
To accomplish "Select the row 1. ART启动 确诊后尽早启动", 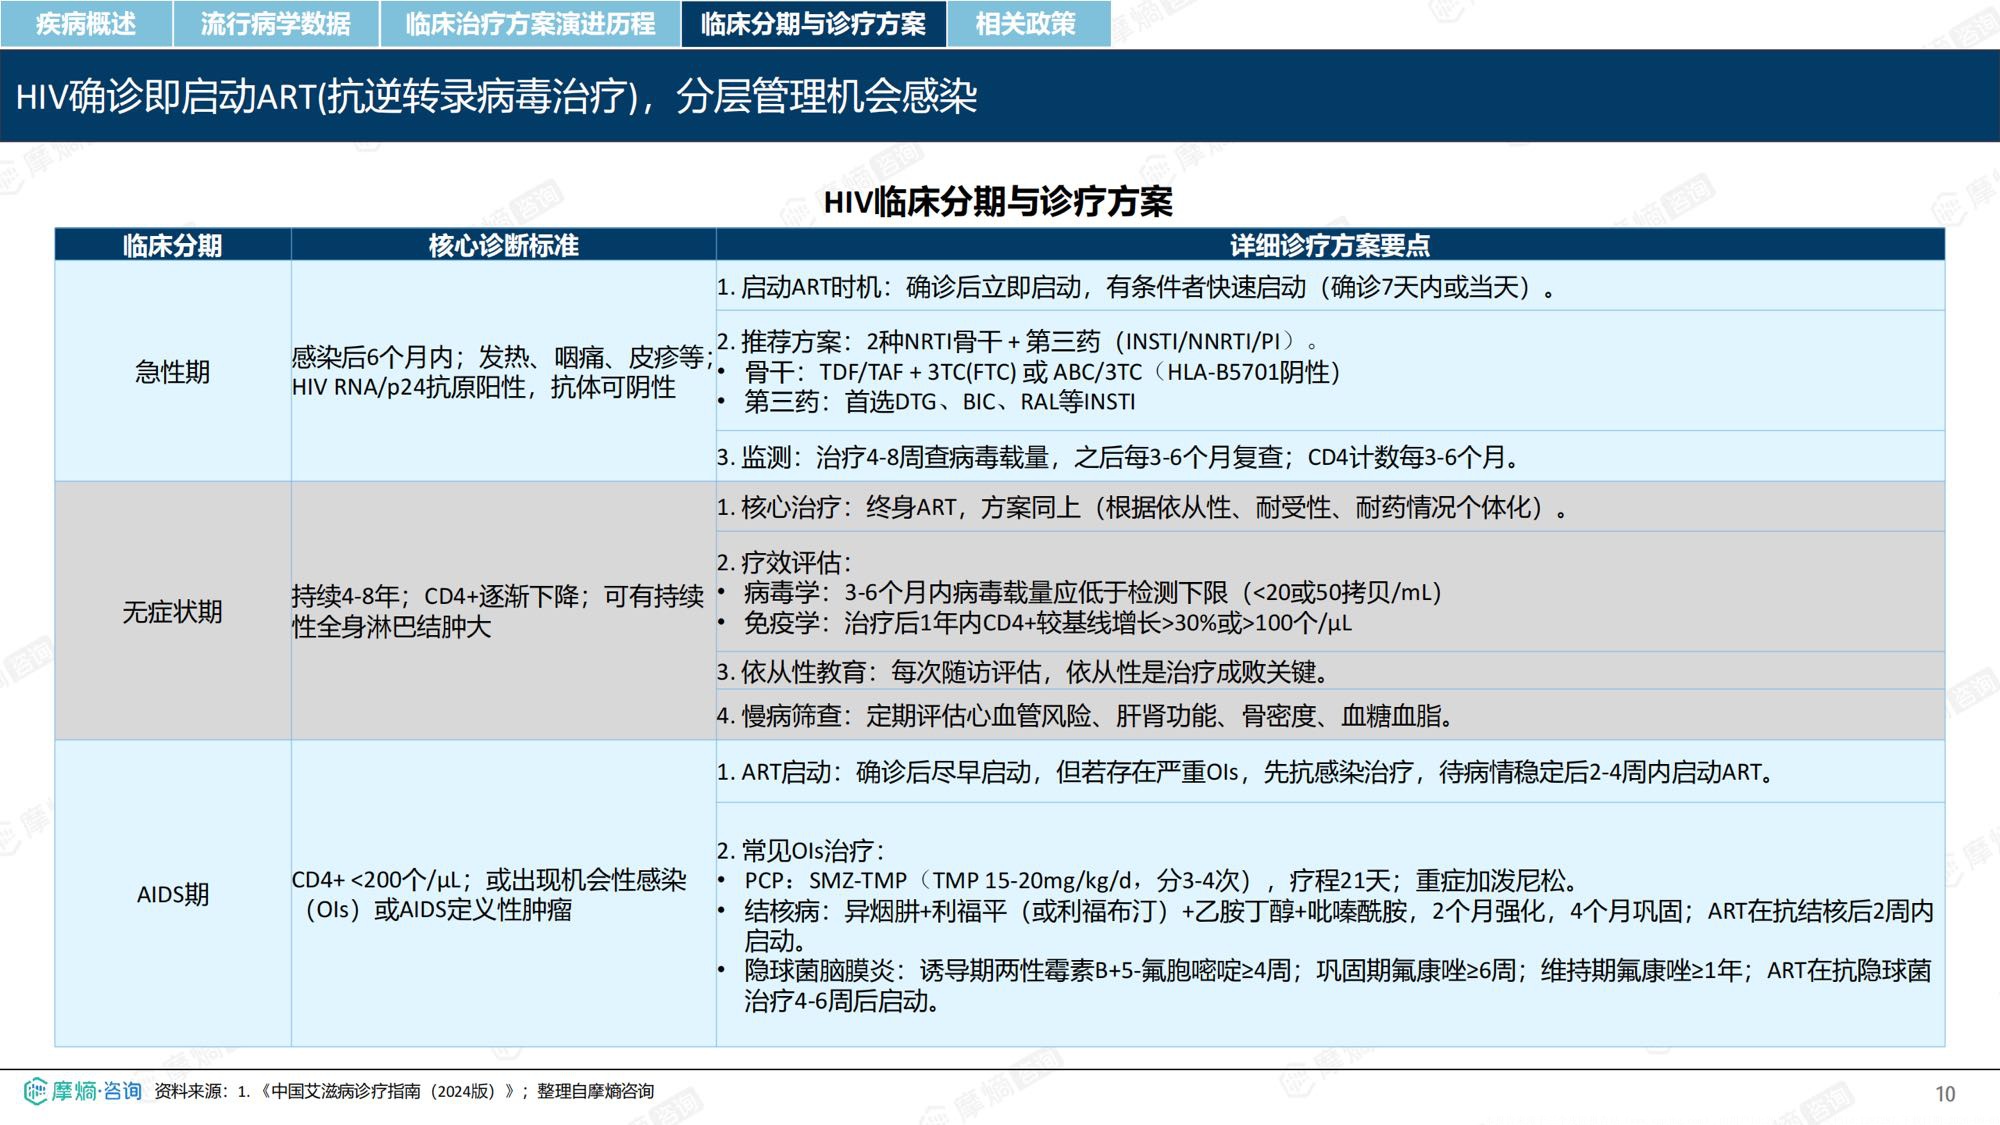I will pos(1330,771).
